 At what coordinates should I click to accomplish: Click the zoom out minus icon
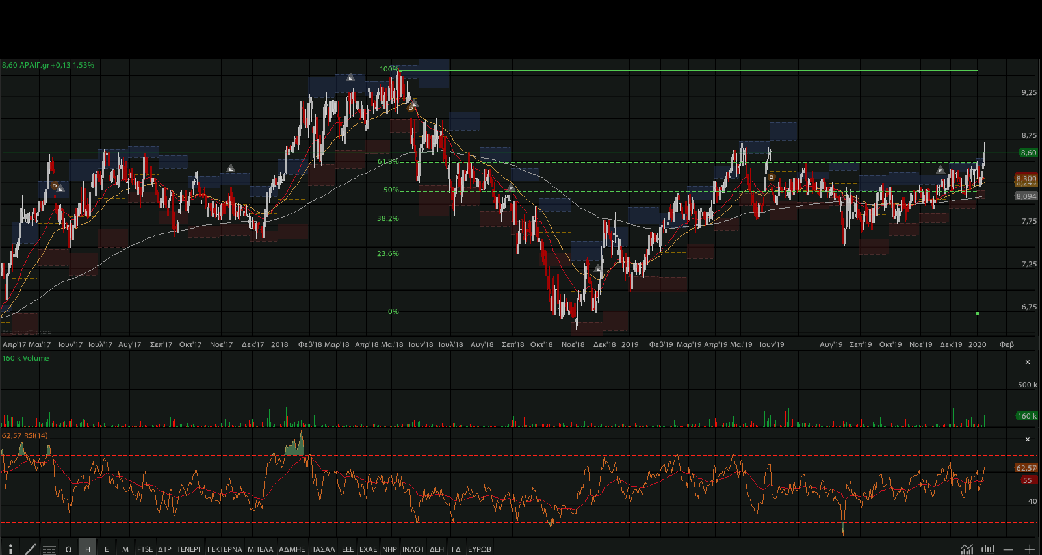(1008, 549)
